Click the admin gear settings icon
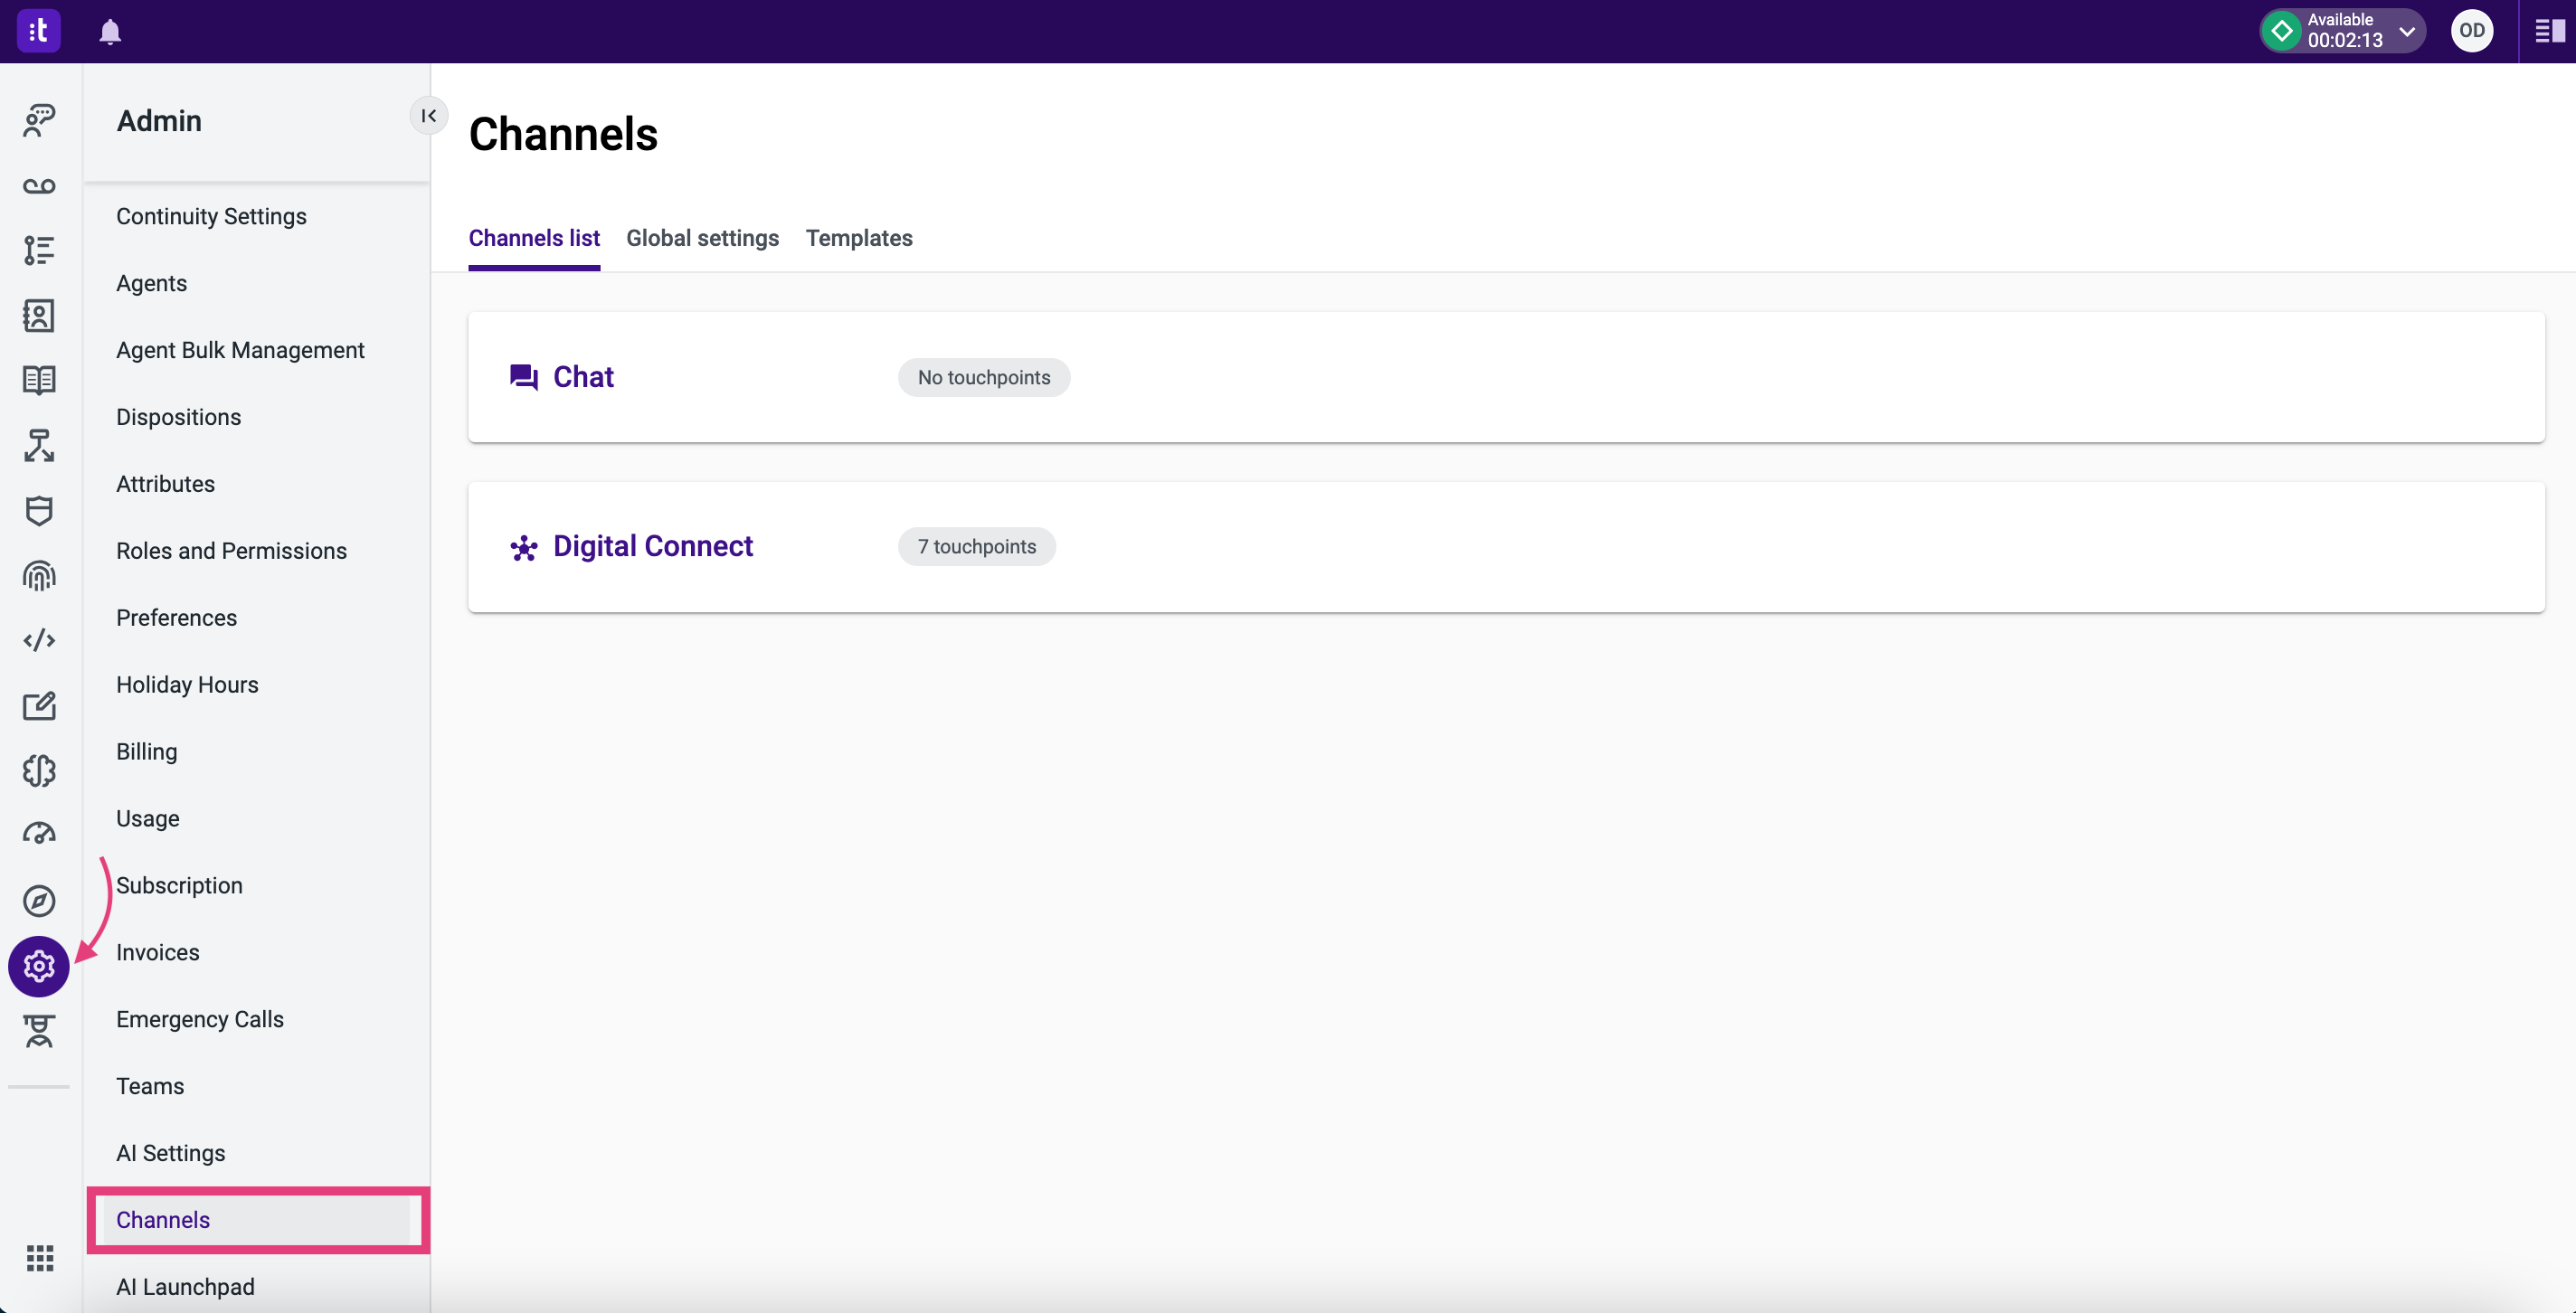The height and width of the screenshot is (1313, 2576). (39, 966)
